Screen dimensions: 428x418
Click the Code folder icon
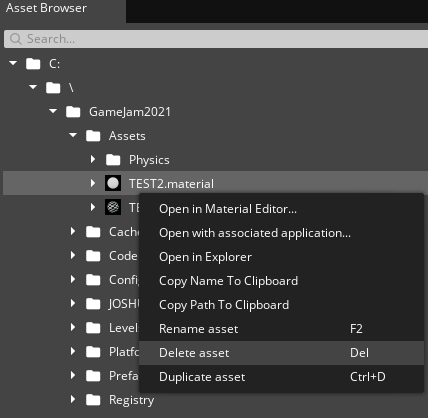pos(93,256)
